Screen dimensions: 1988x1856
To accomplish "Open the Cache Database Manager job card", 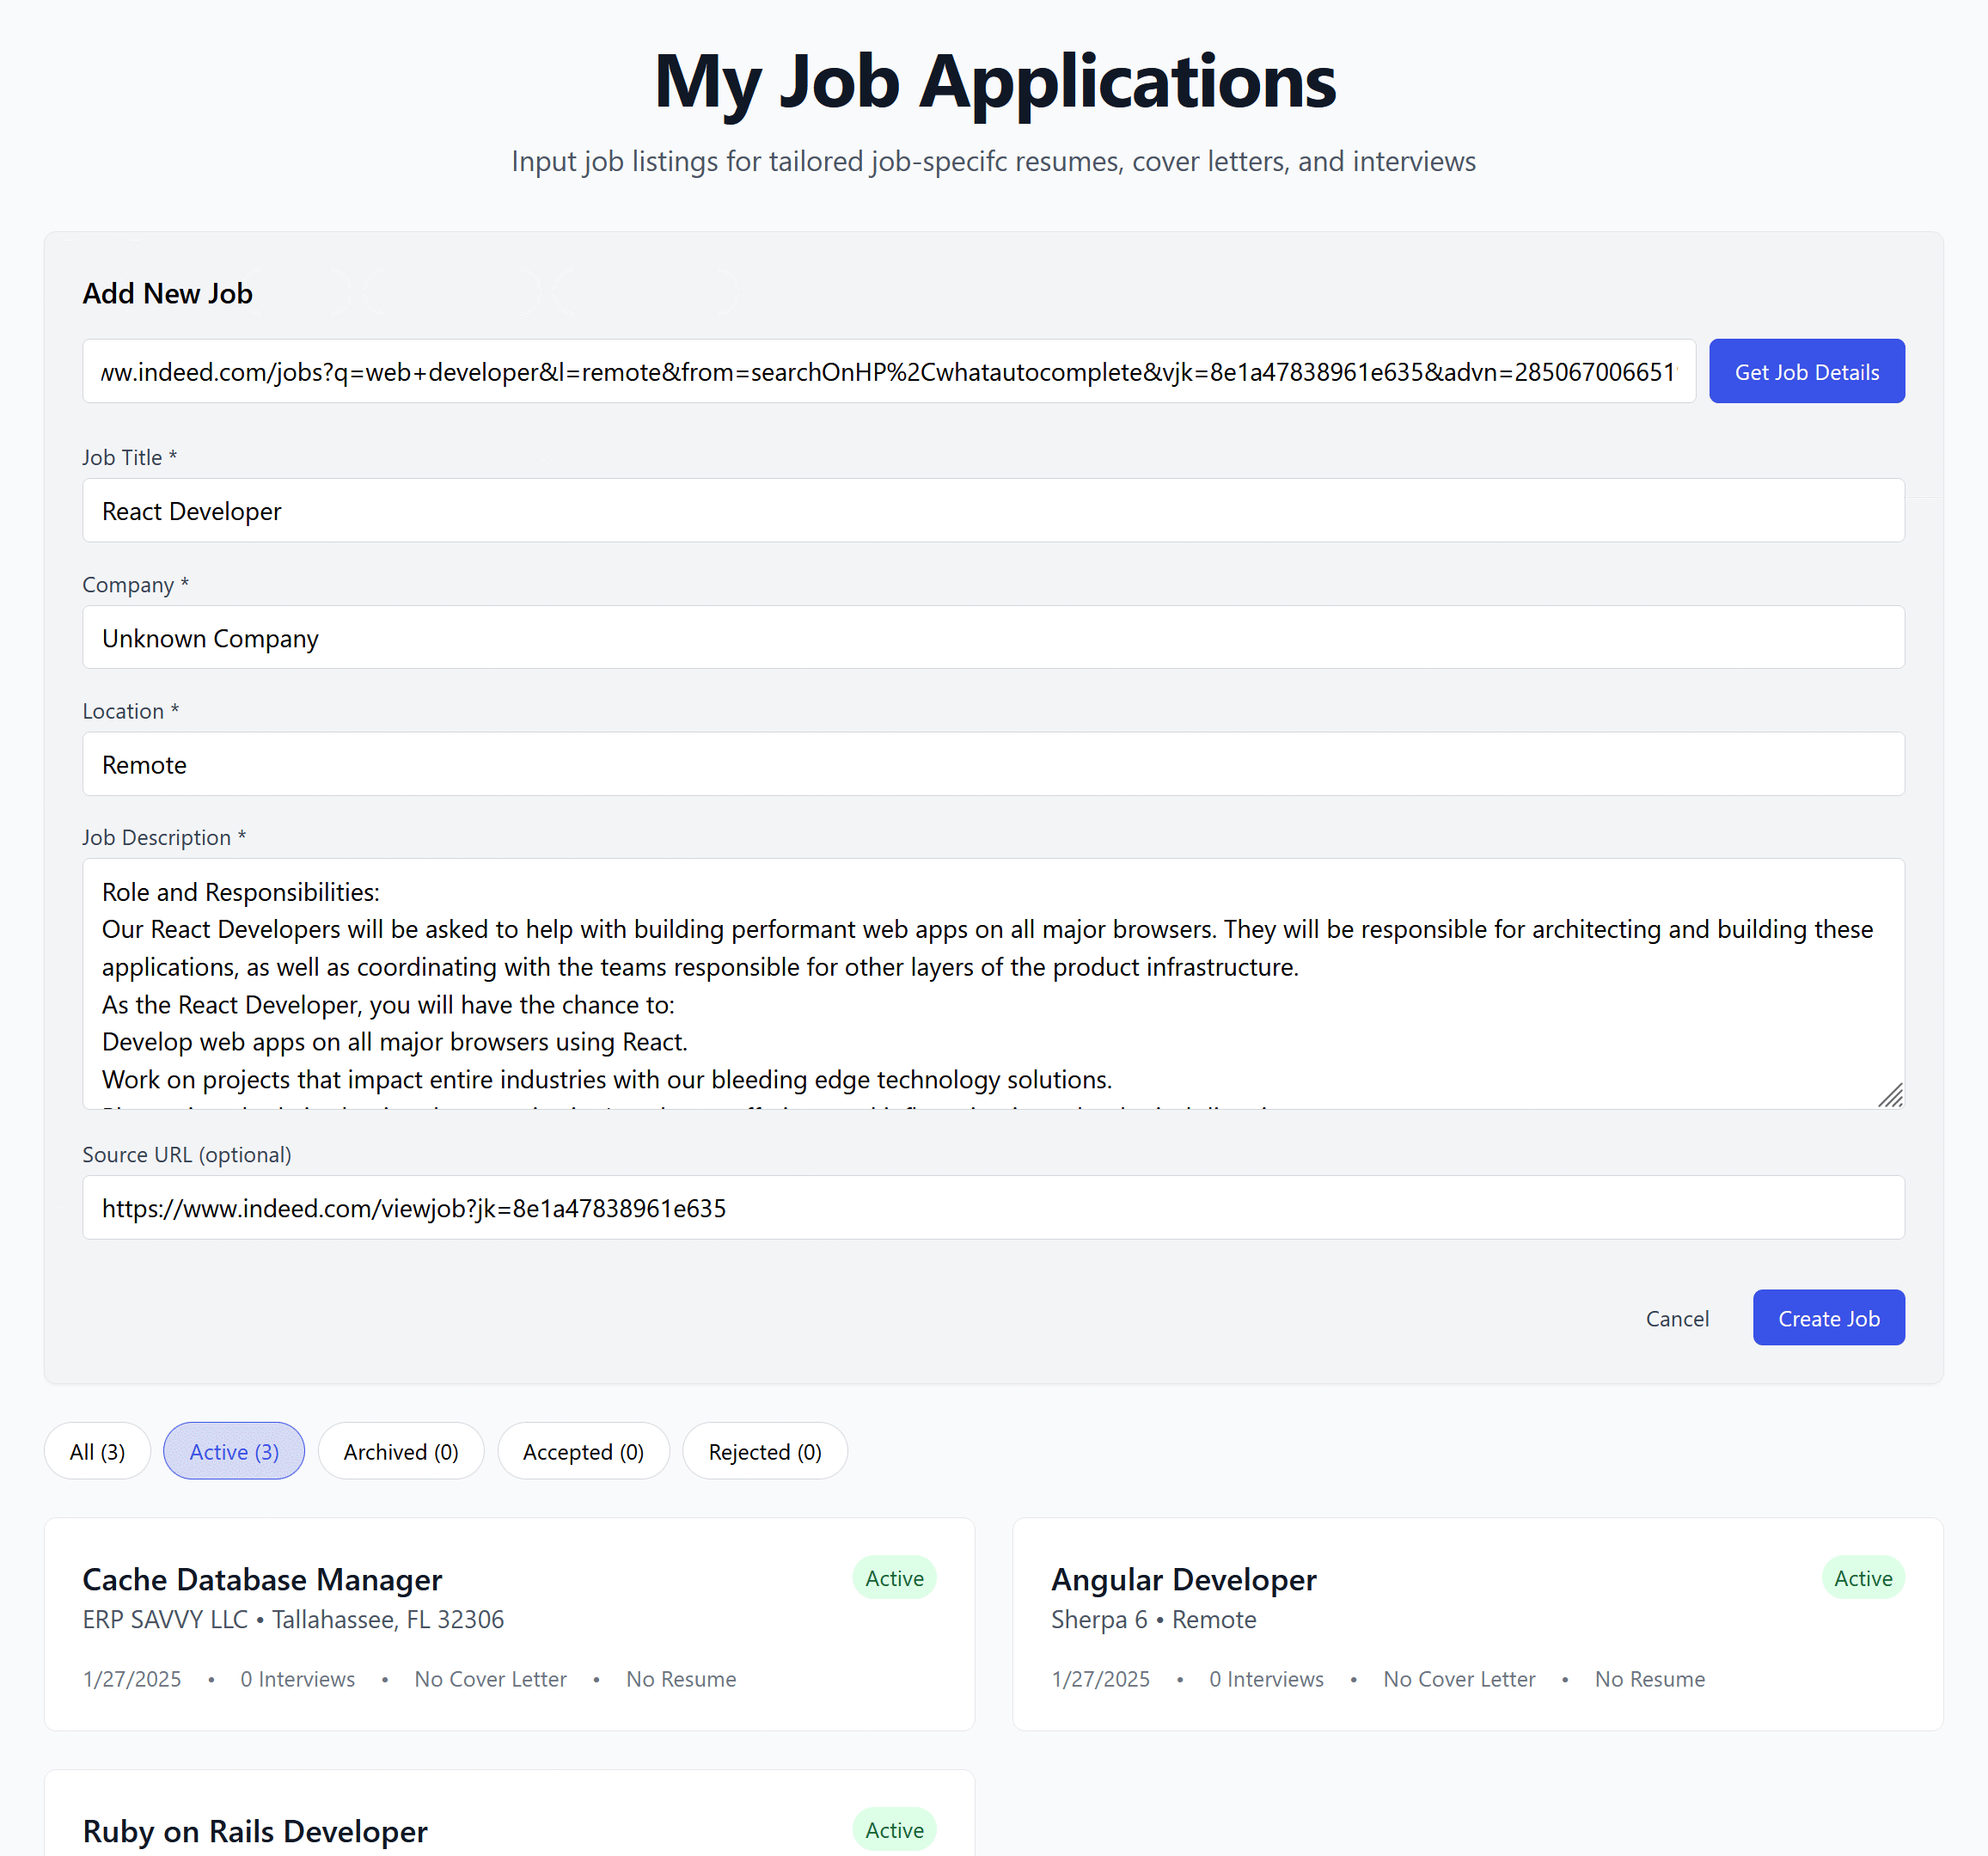I will [262, 1579].
